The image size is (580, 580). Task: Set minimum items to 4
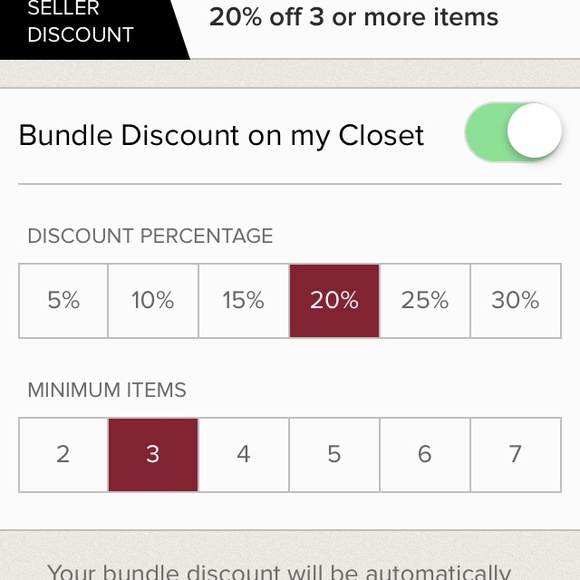244,455
